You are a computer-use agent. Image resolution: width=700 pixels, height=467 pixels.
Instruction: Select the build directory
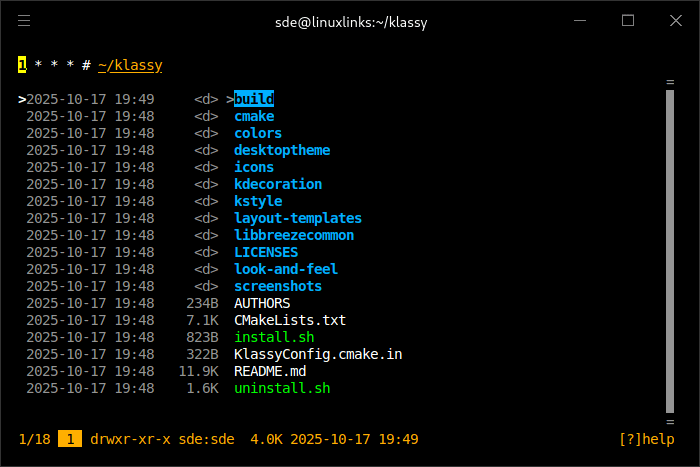tap(254, 99)
